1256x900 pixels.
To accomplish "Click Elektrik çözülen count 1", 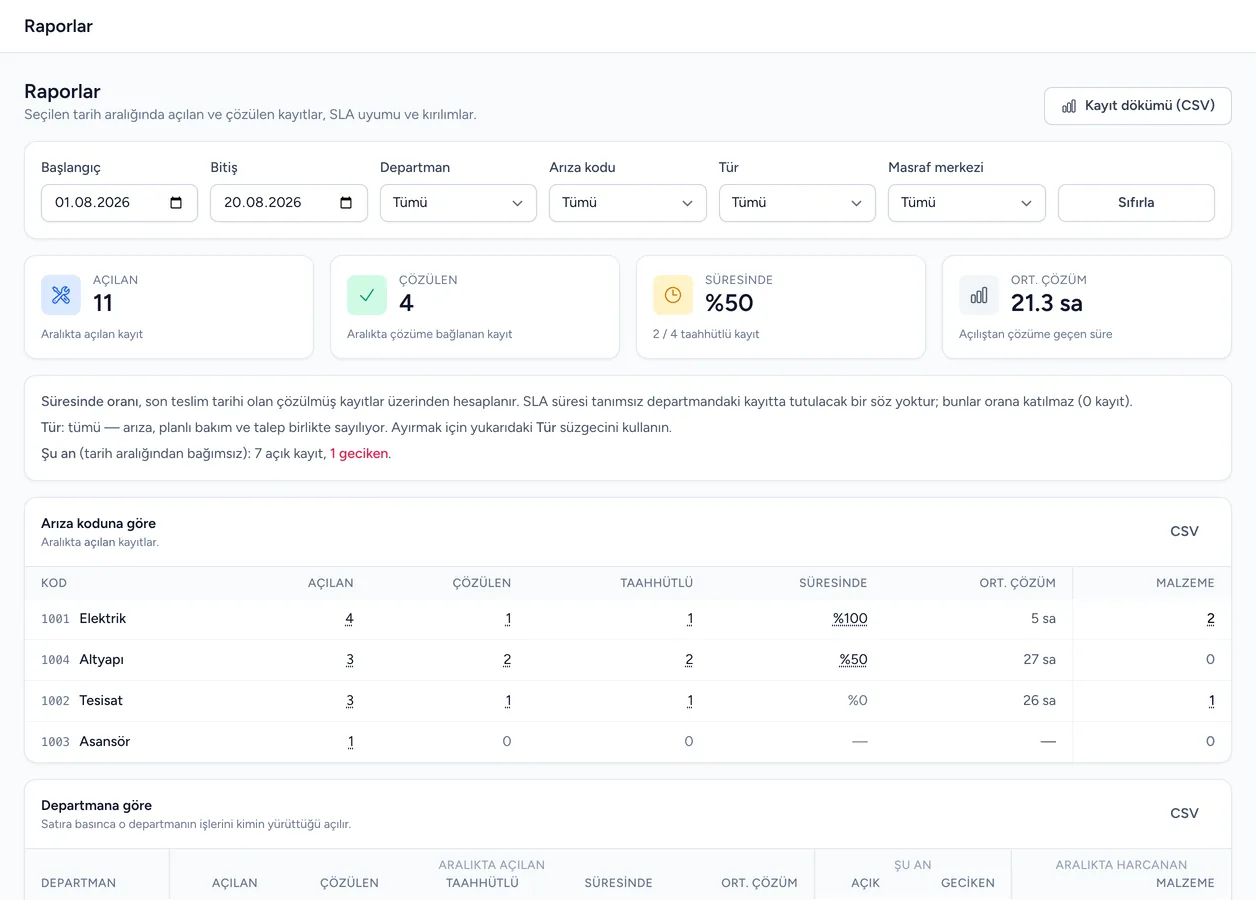I will pos(508,619).
